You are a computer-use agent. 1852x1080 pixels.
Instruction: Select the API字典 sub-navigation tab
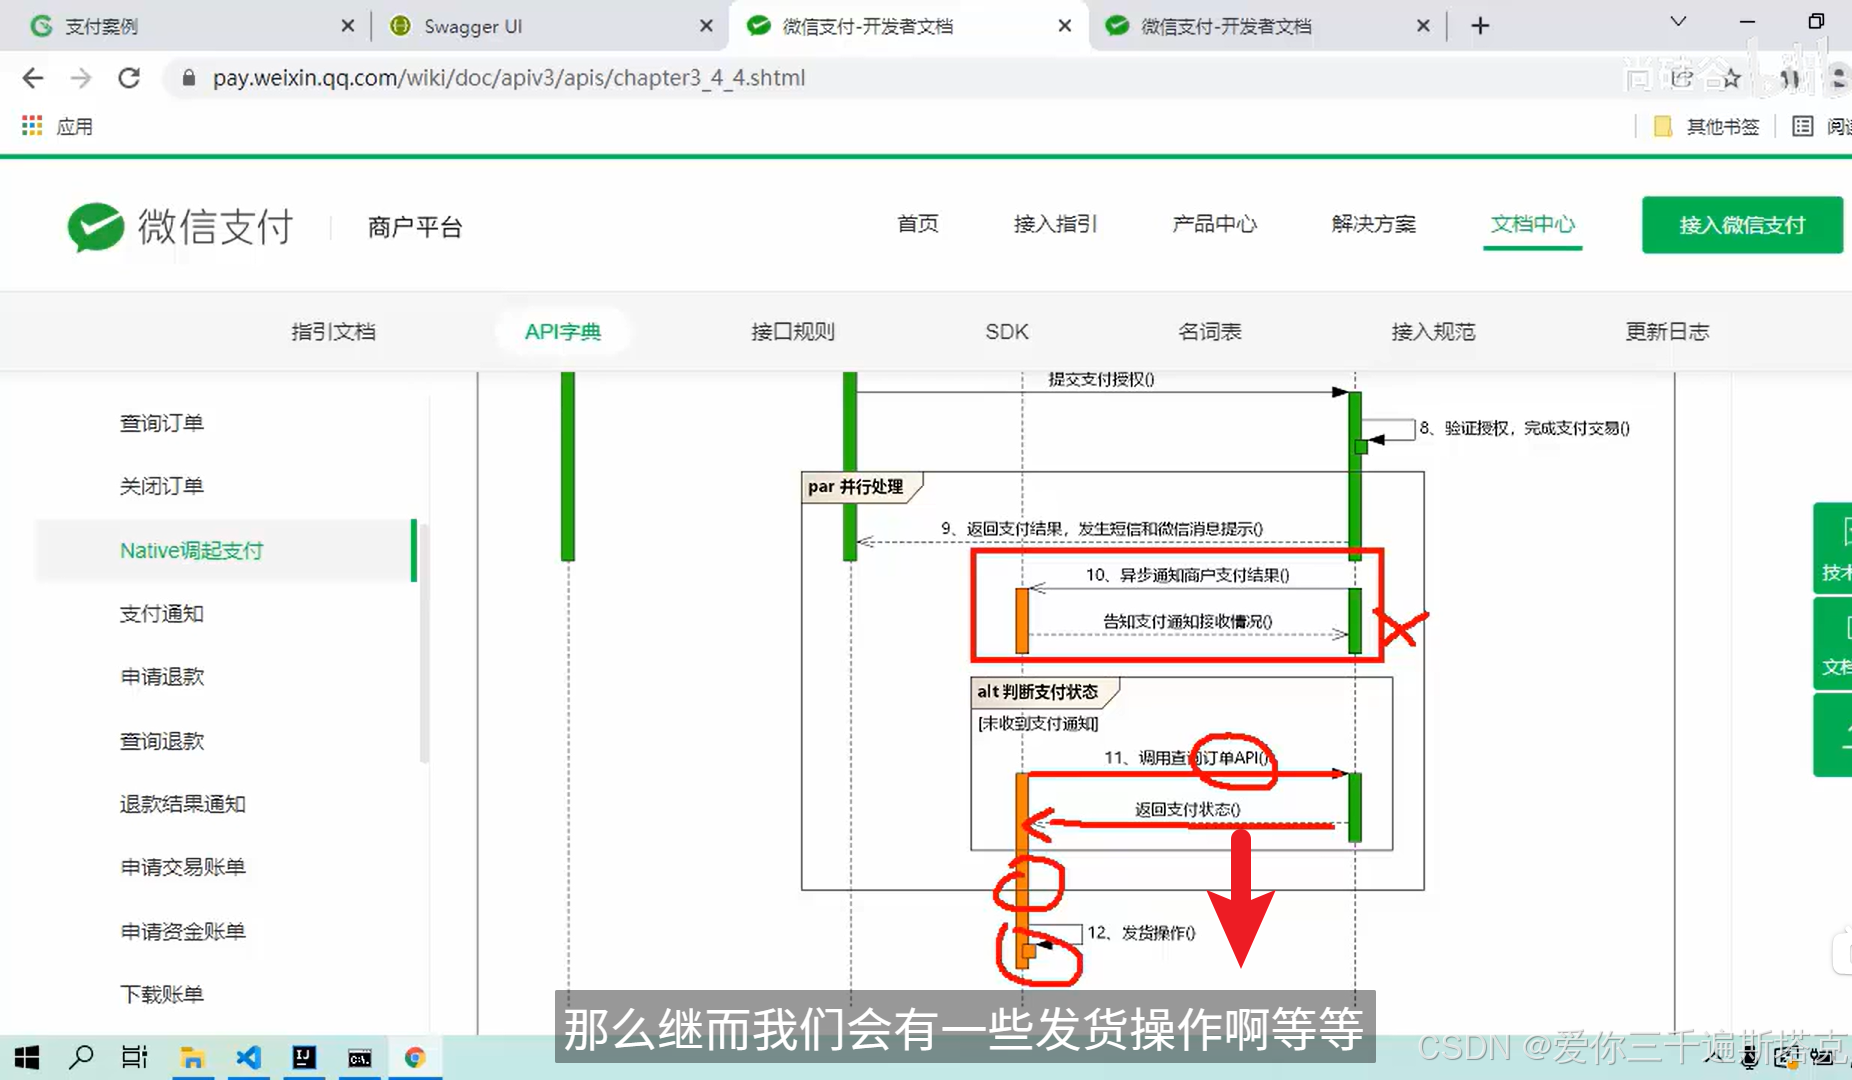(x=563, y=332)
